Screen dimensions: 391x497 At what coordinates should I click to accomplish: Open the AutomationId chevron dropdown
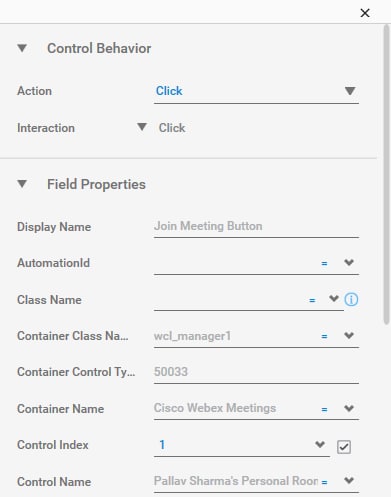[x=349, y=262]
